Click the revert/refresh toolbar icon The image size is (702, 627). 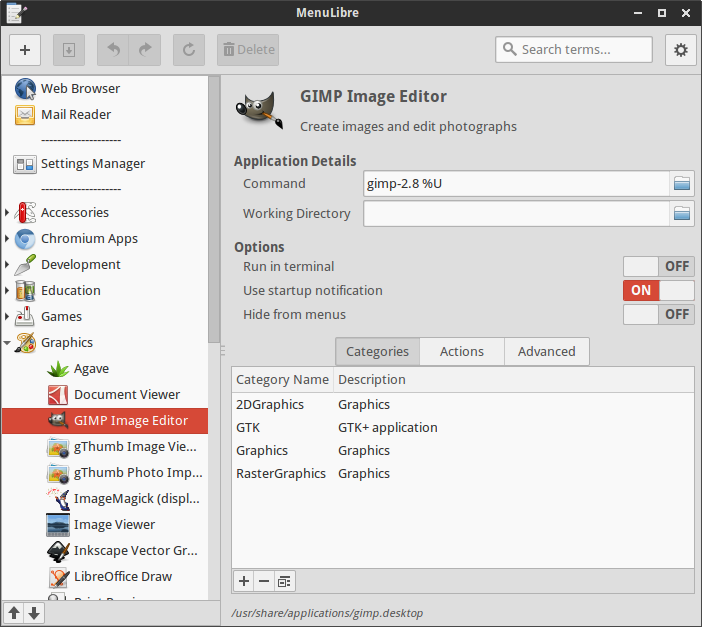click(x=189, y=50)
